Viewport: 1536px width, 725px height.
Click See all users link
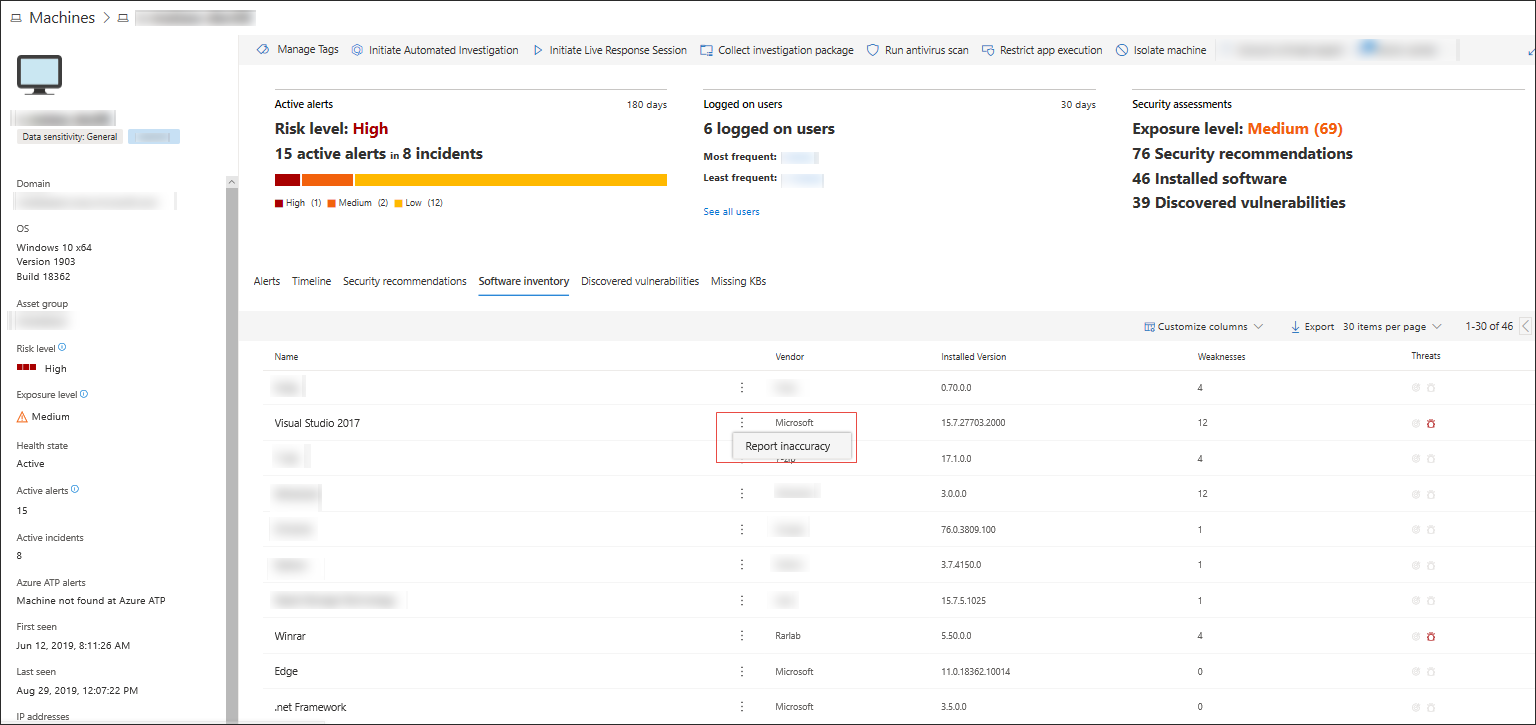coord(731,212)
